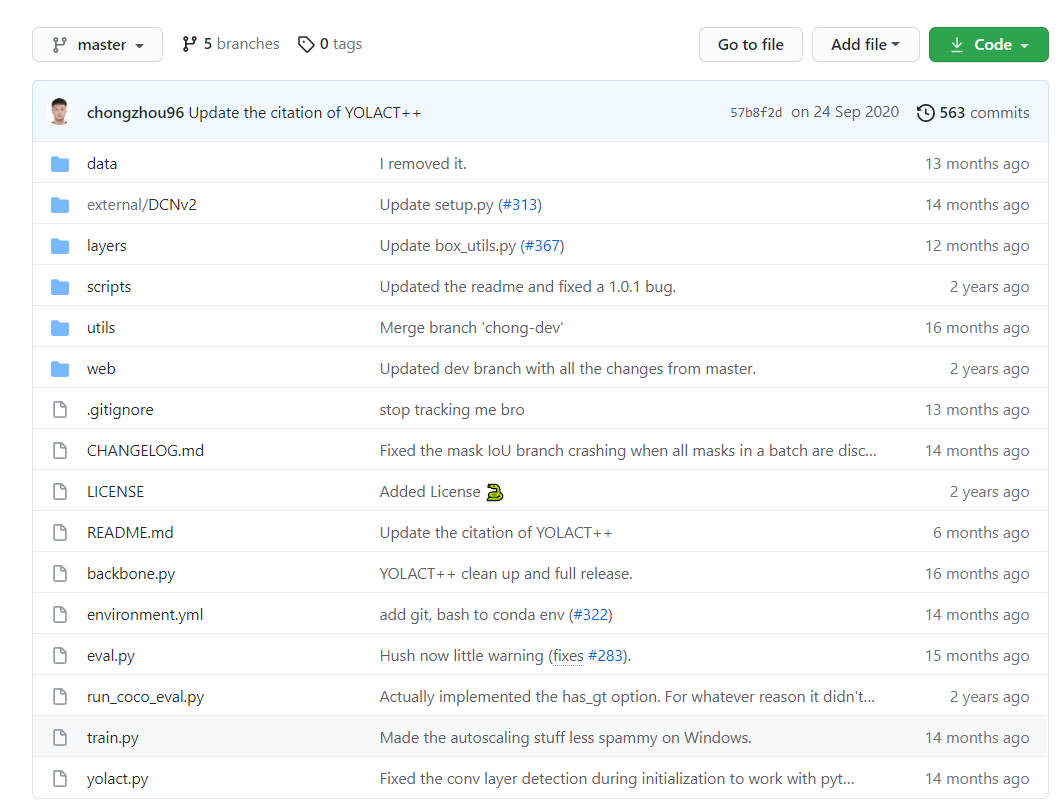1062x812 pixels.
Task: Click the layers folder icon
Action: click(60, 246)
